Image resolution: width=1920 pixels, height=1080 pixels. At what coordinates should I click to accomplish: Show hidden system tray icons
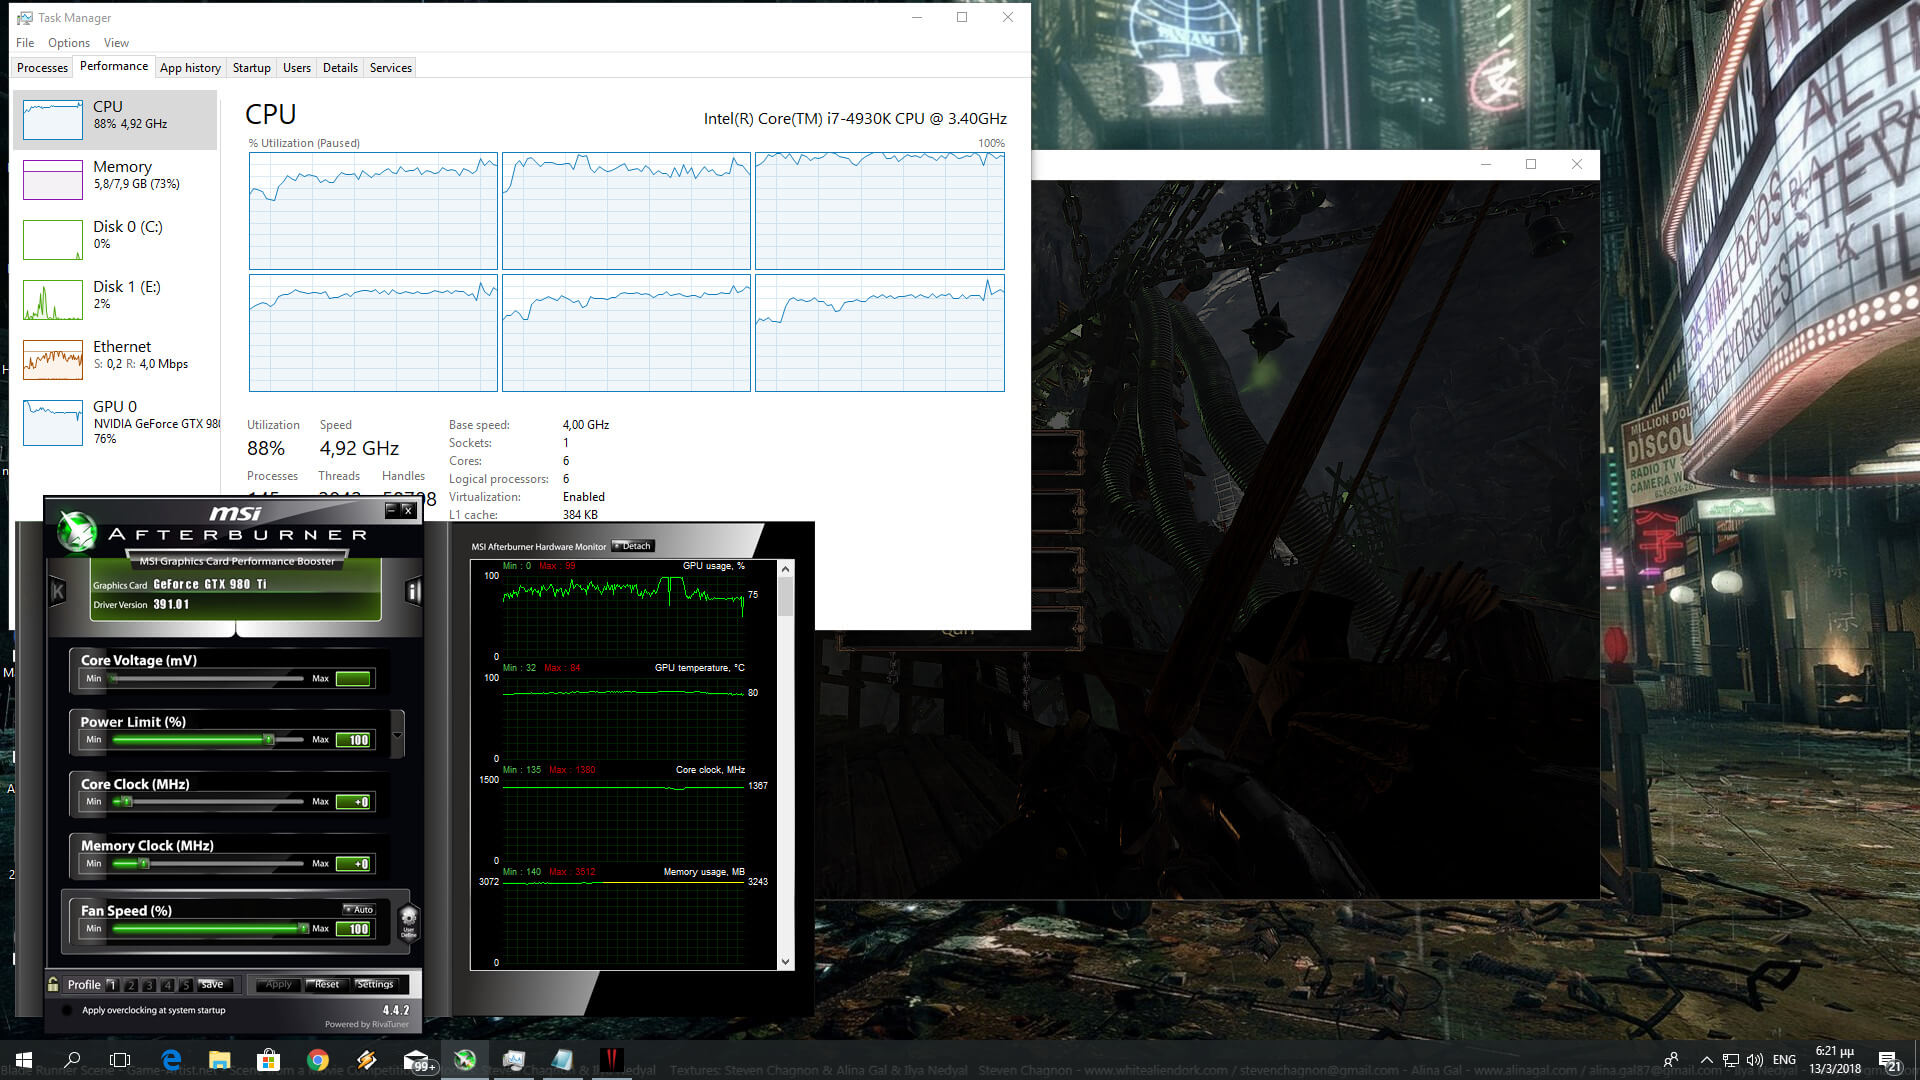coord(1706,1060)
